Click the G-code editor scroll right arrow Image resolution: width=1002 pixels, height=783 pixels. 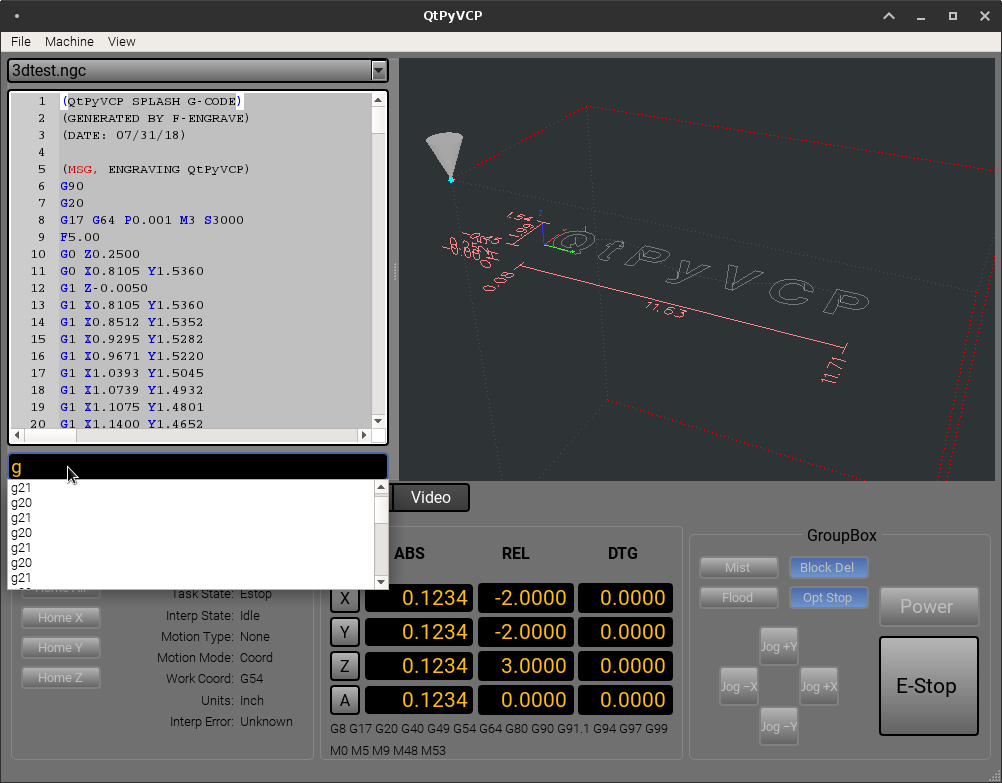[364, 435]
